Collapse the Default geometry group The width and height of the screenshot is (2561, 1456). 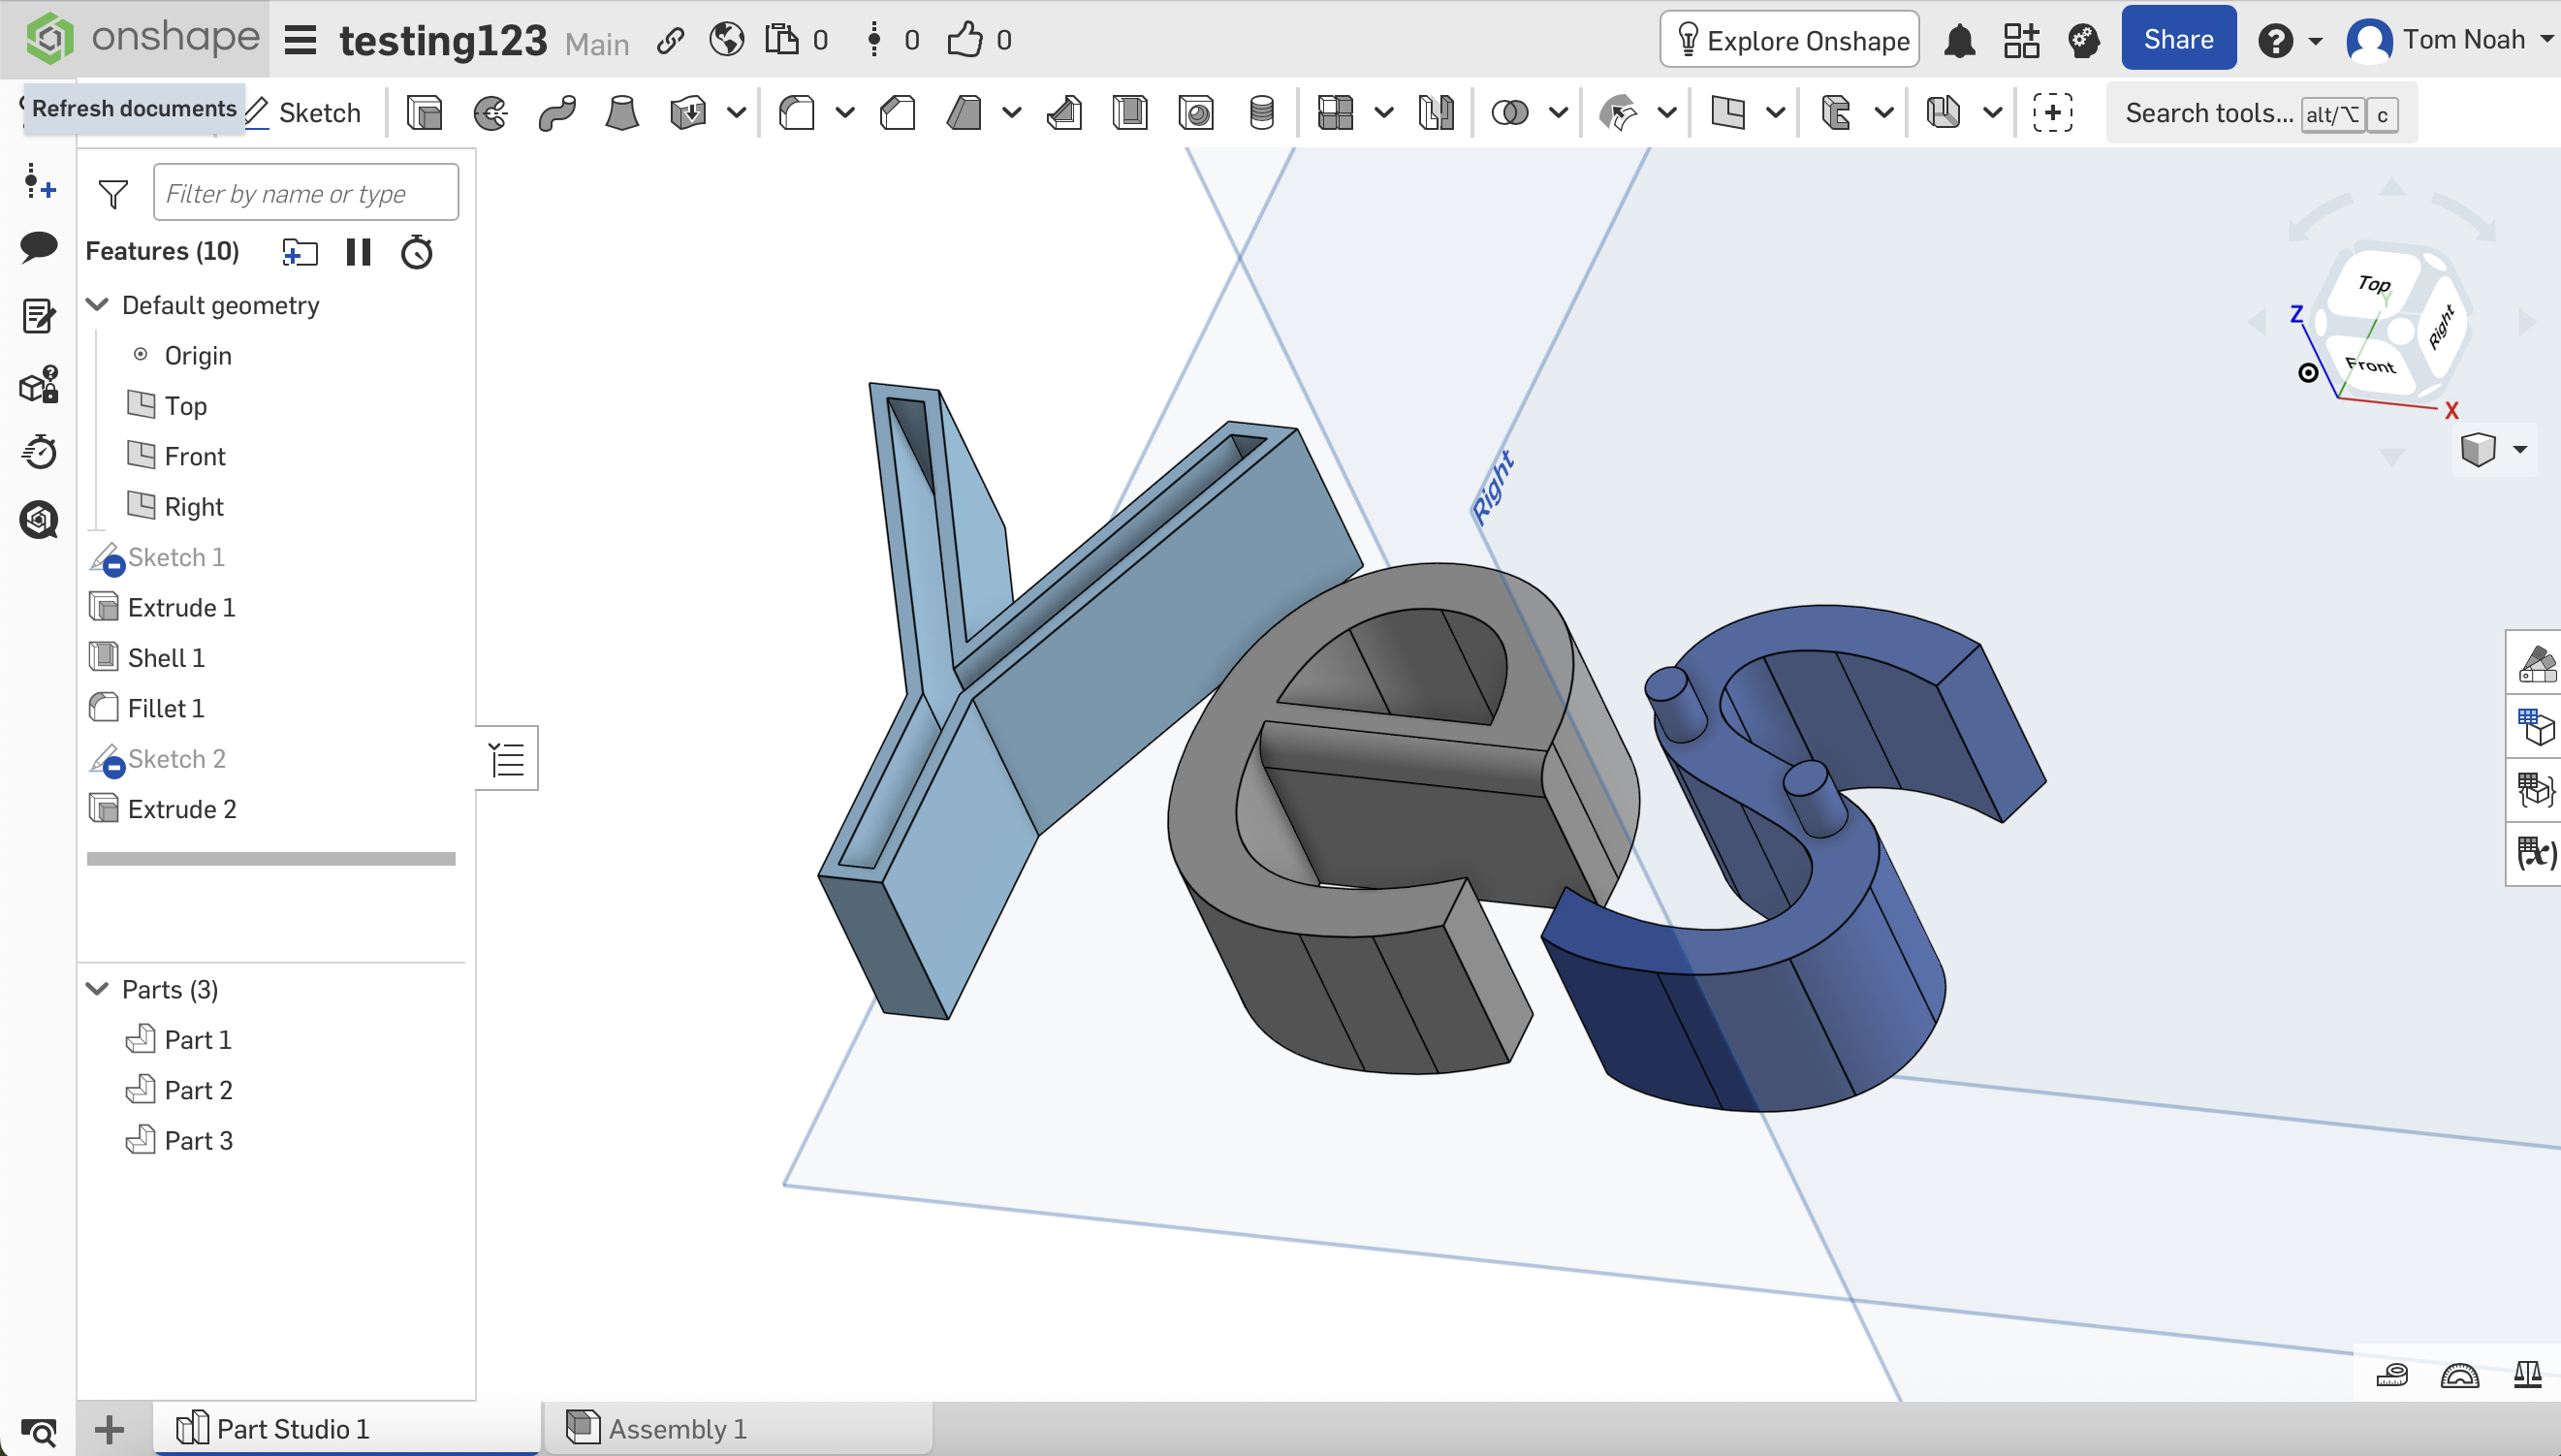pyautogui.click(x=98, y=305)
